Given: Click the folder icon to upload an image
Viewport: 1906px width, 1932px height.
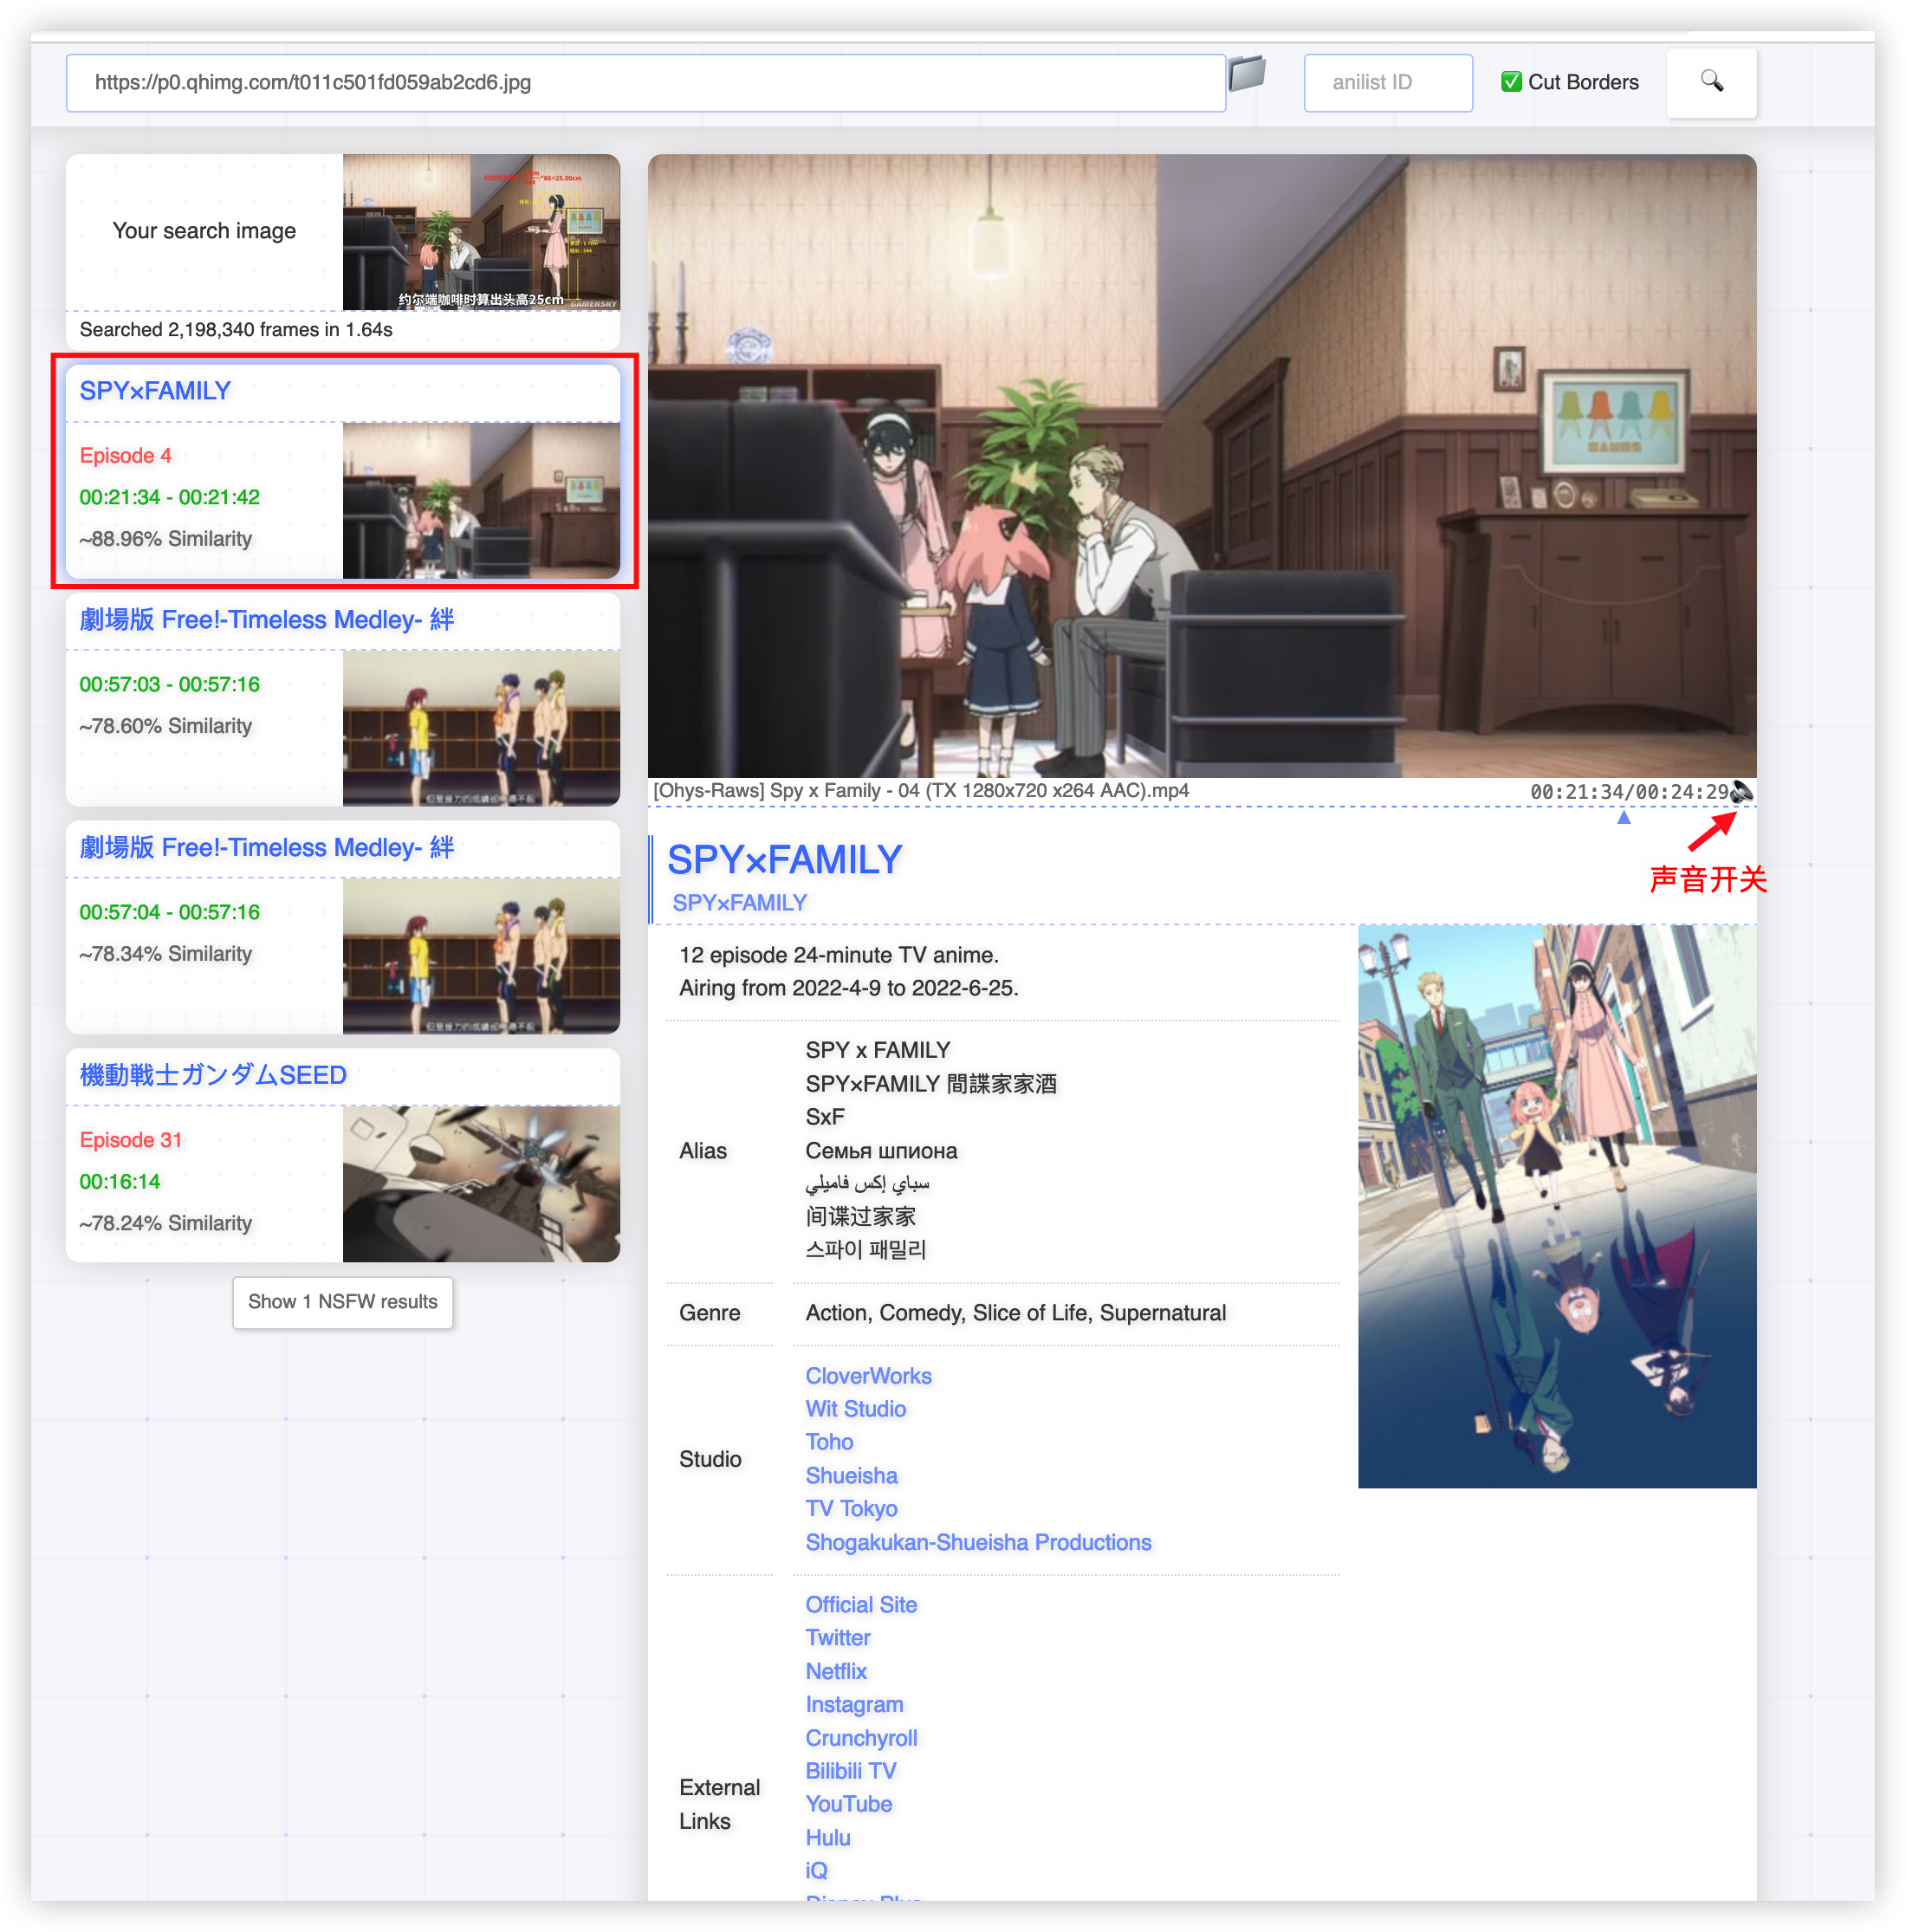Looking at the screenshot, I should pyautogui.click(x=1246, y=74).
